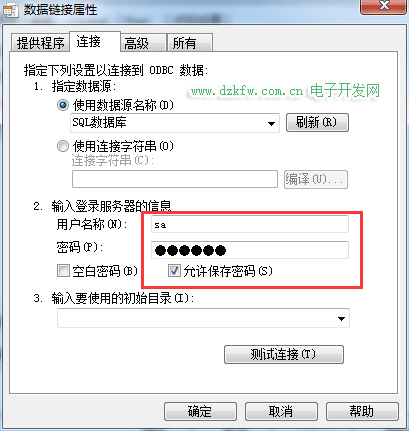
Task: Expand the SQL数据库 data source dropdown
Action: pyautogui.click(x=271, y=123)
